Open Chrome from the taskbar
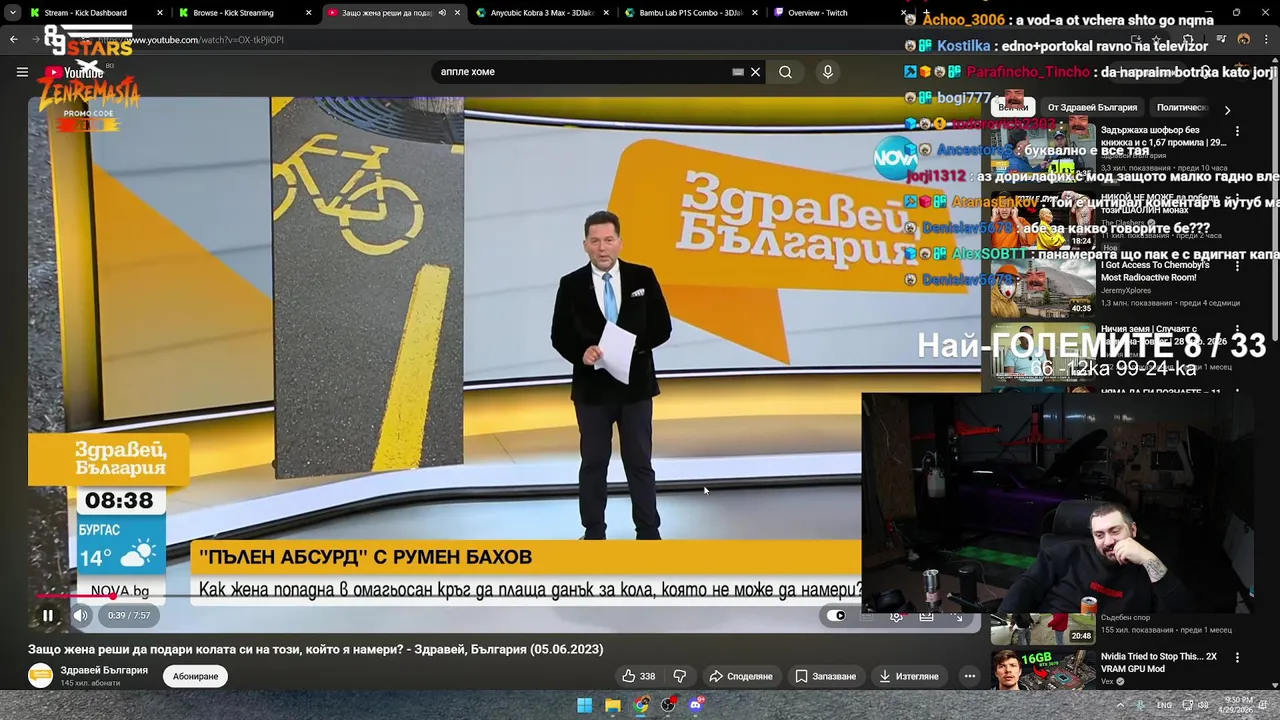The height and width of the screenshot is (720, 1280). pyautogui.click(x=640, y=705)
